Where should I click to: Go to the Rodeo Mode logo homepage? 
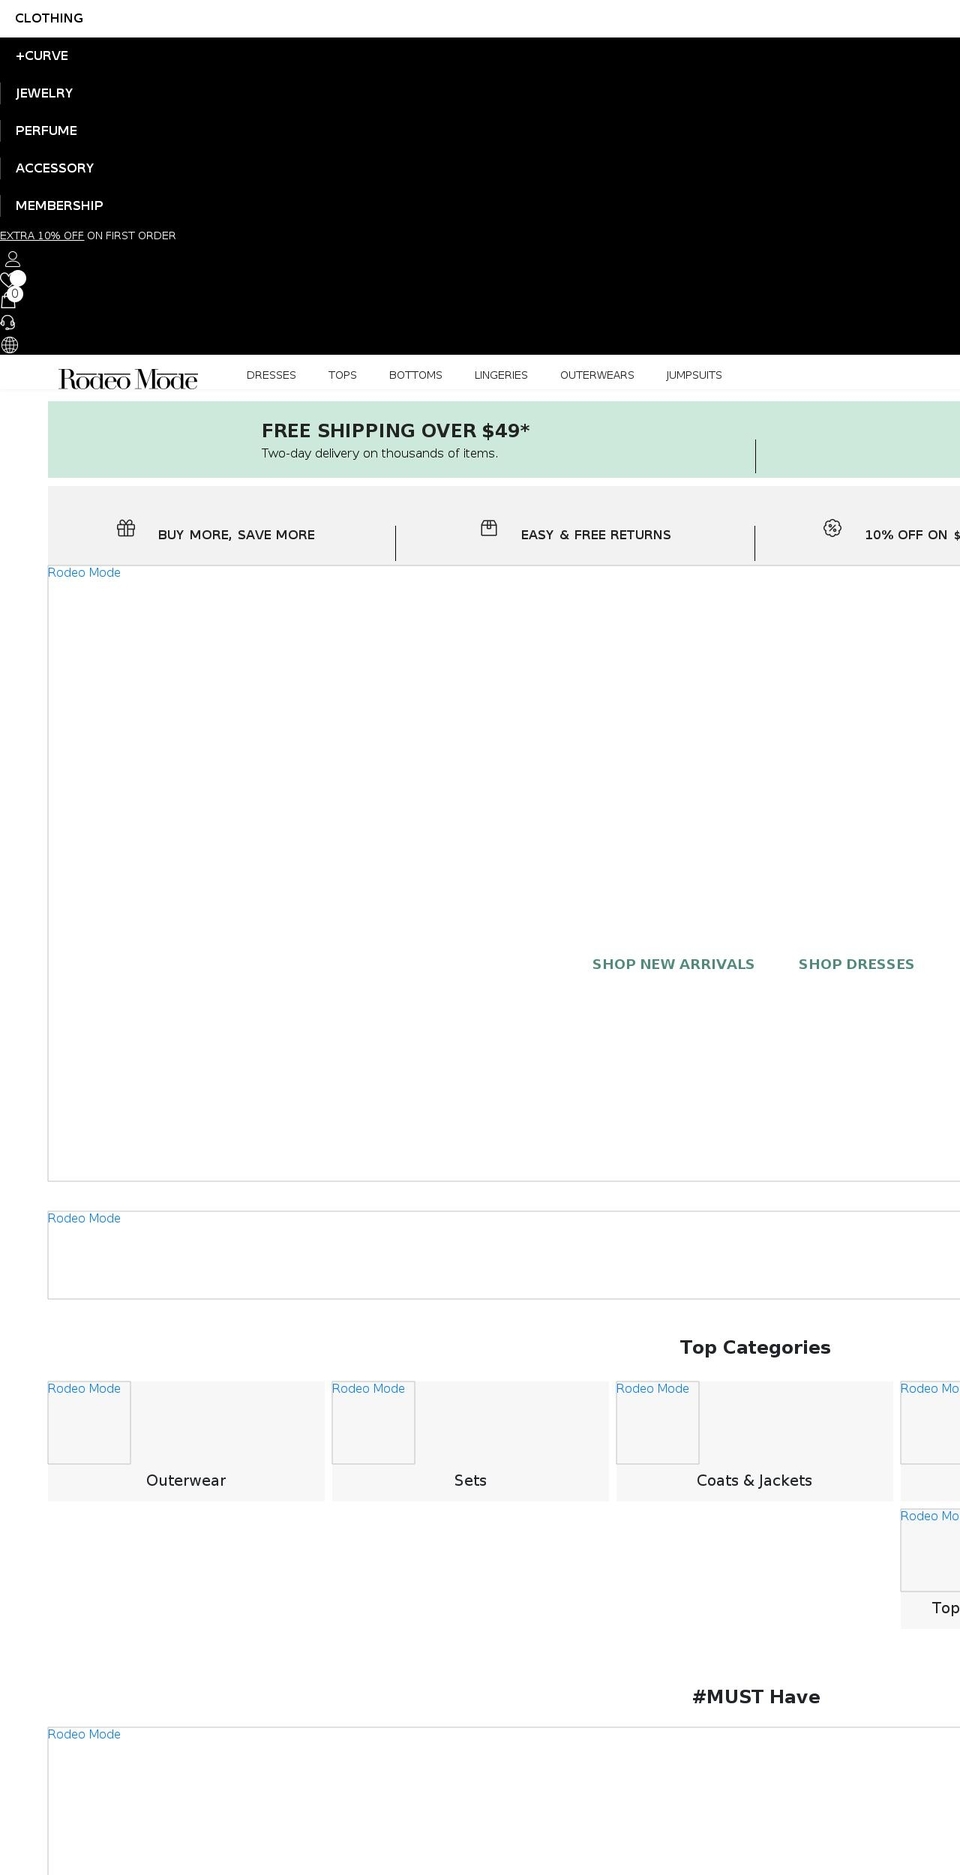(128, 379)
